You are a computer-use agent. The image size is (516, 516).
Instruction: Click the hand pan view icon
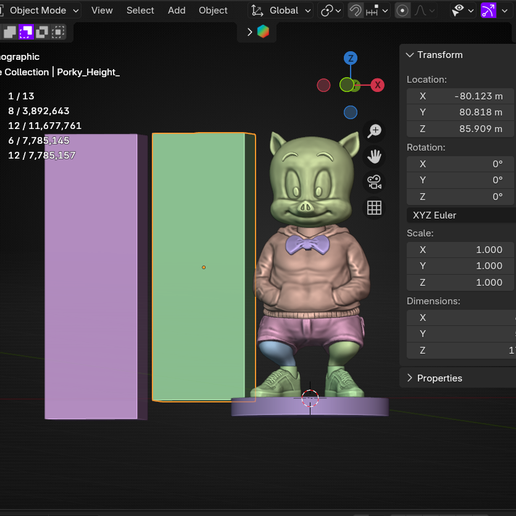tap(374, 157)
